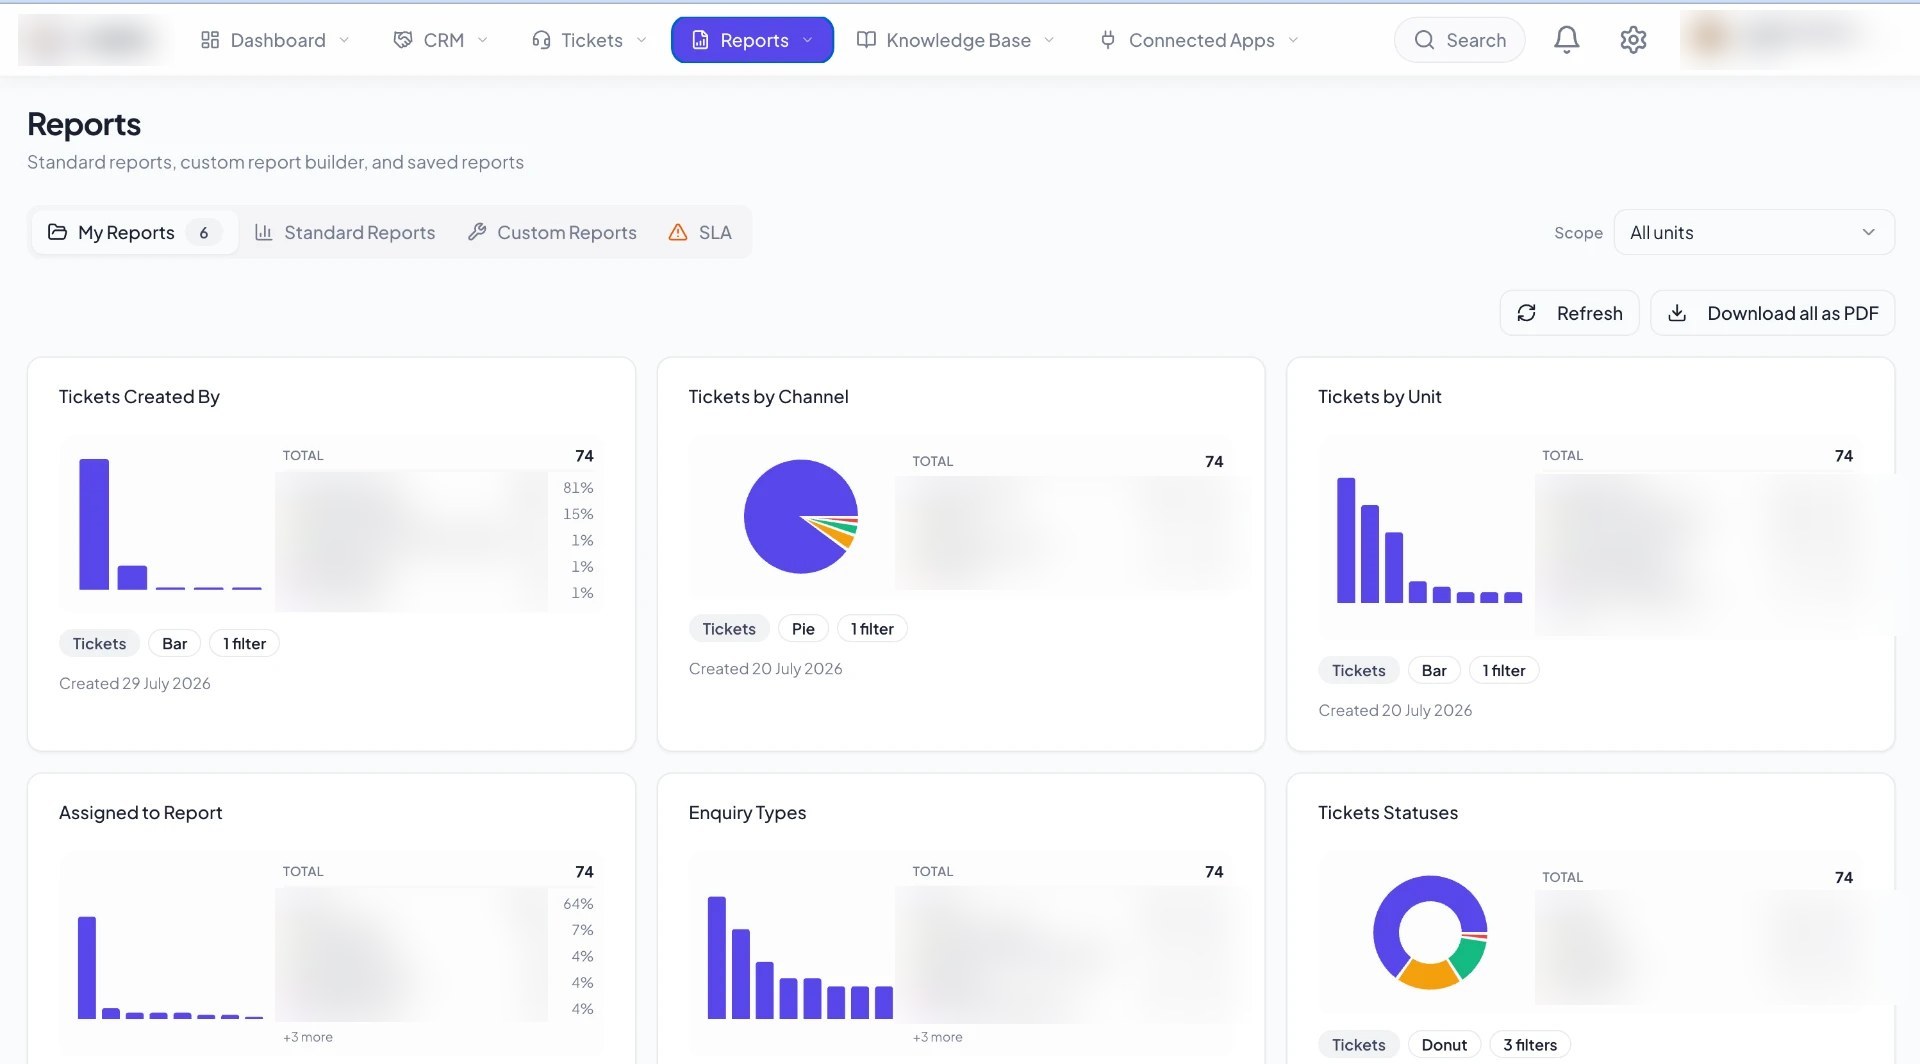
Task: Click the Enquiry Types title
Action: pos(747,813)
